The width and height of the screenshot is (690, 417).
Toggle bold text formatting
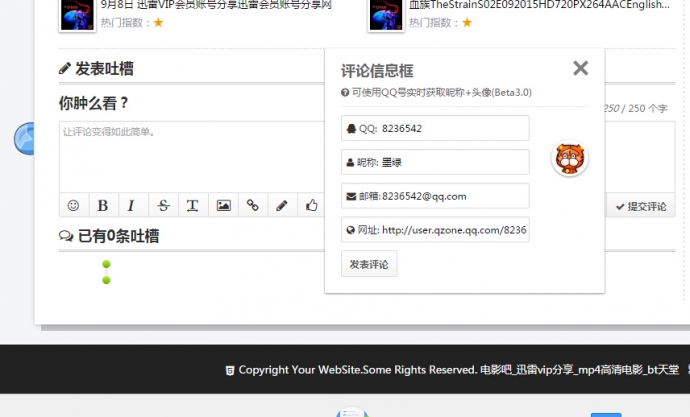(102, 205)
